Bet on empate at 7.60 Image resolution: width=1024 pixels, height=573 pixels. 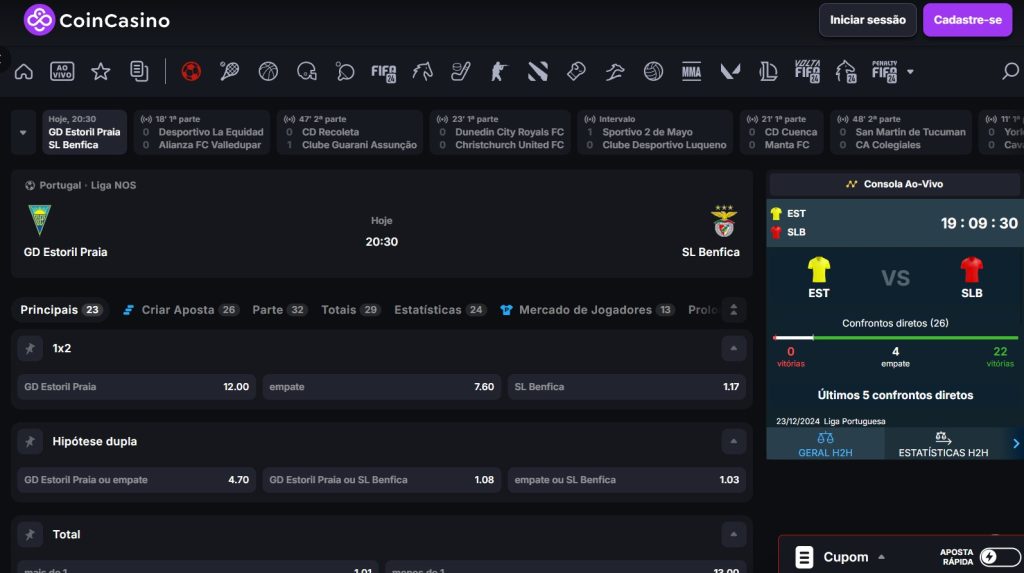pyautogui.click(x=381, y=387)
